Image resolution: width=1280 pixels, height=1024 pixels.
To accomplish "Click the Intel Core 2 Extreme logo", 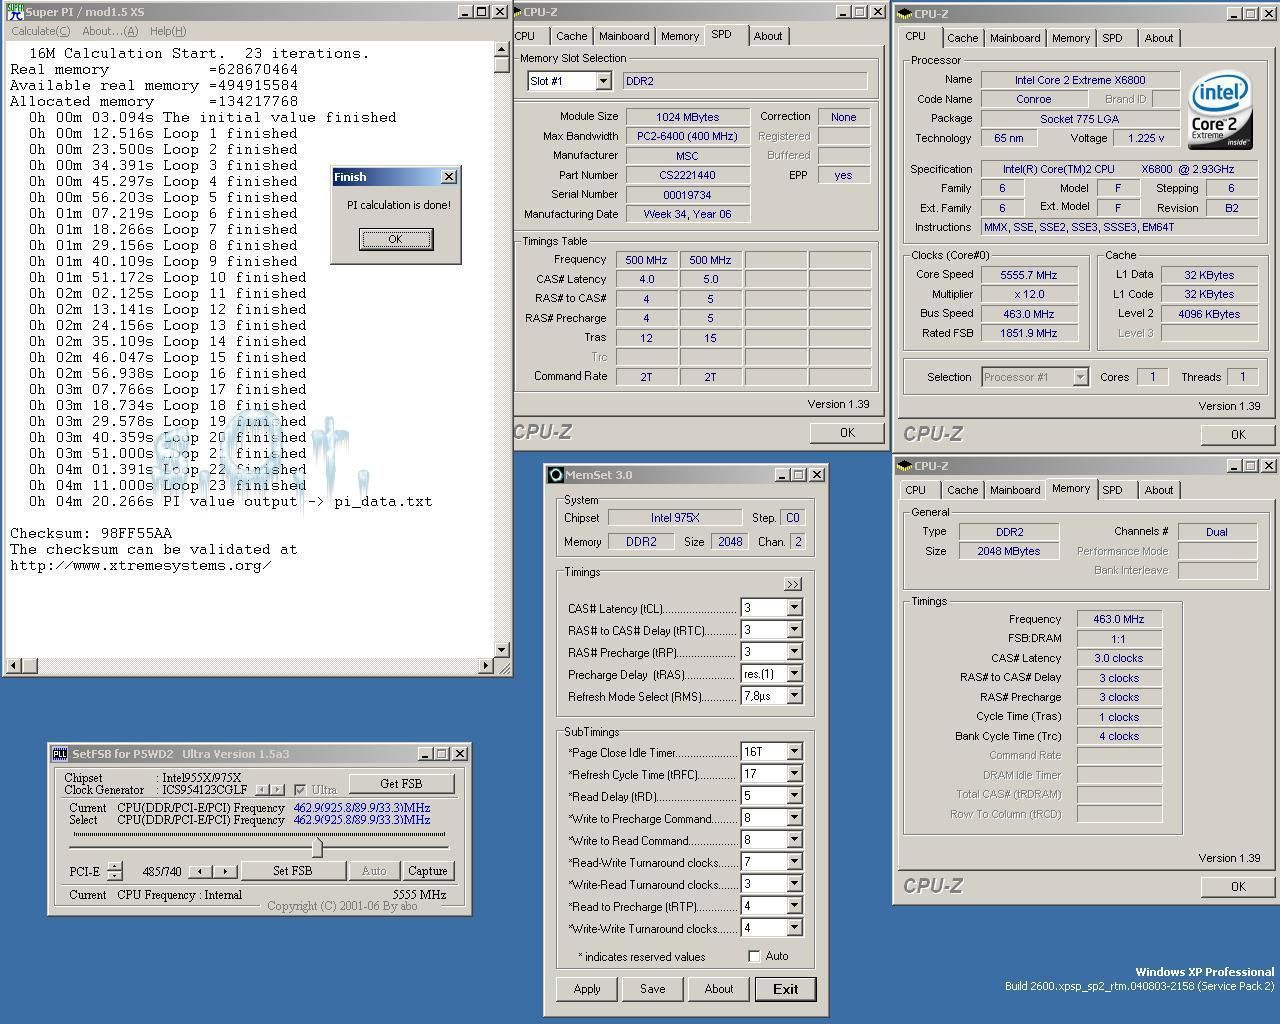I will click(1221, 110).
